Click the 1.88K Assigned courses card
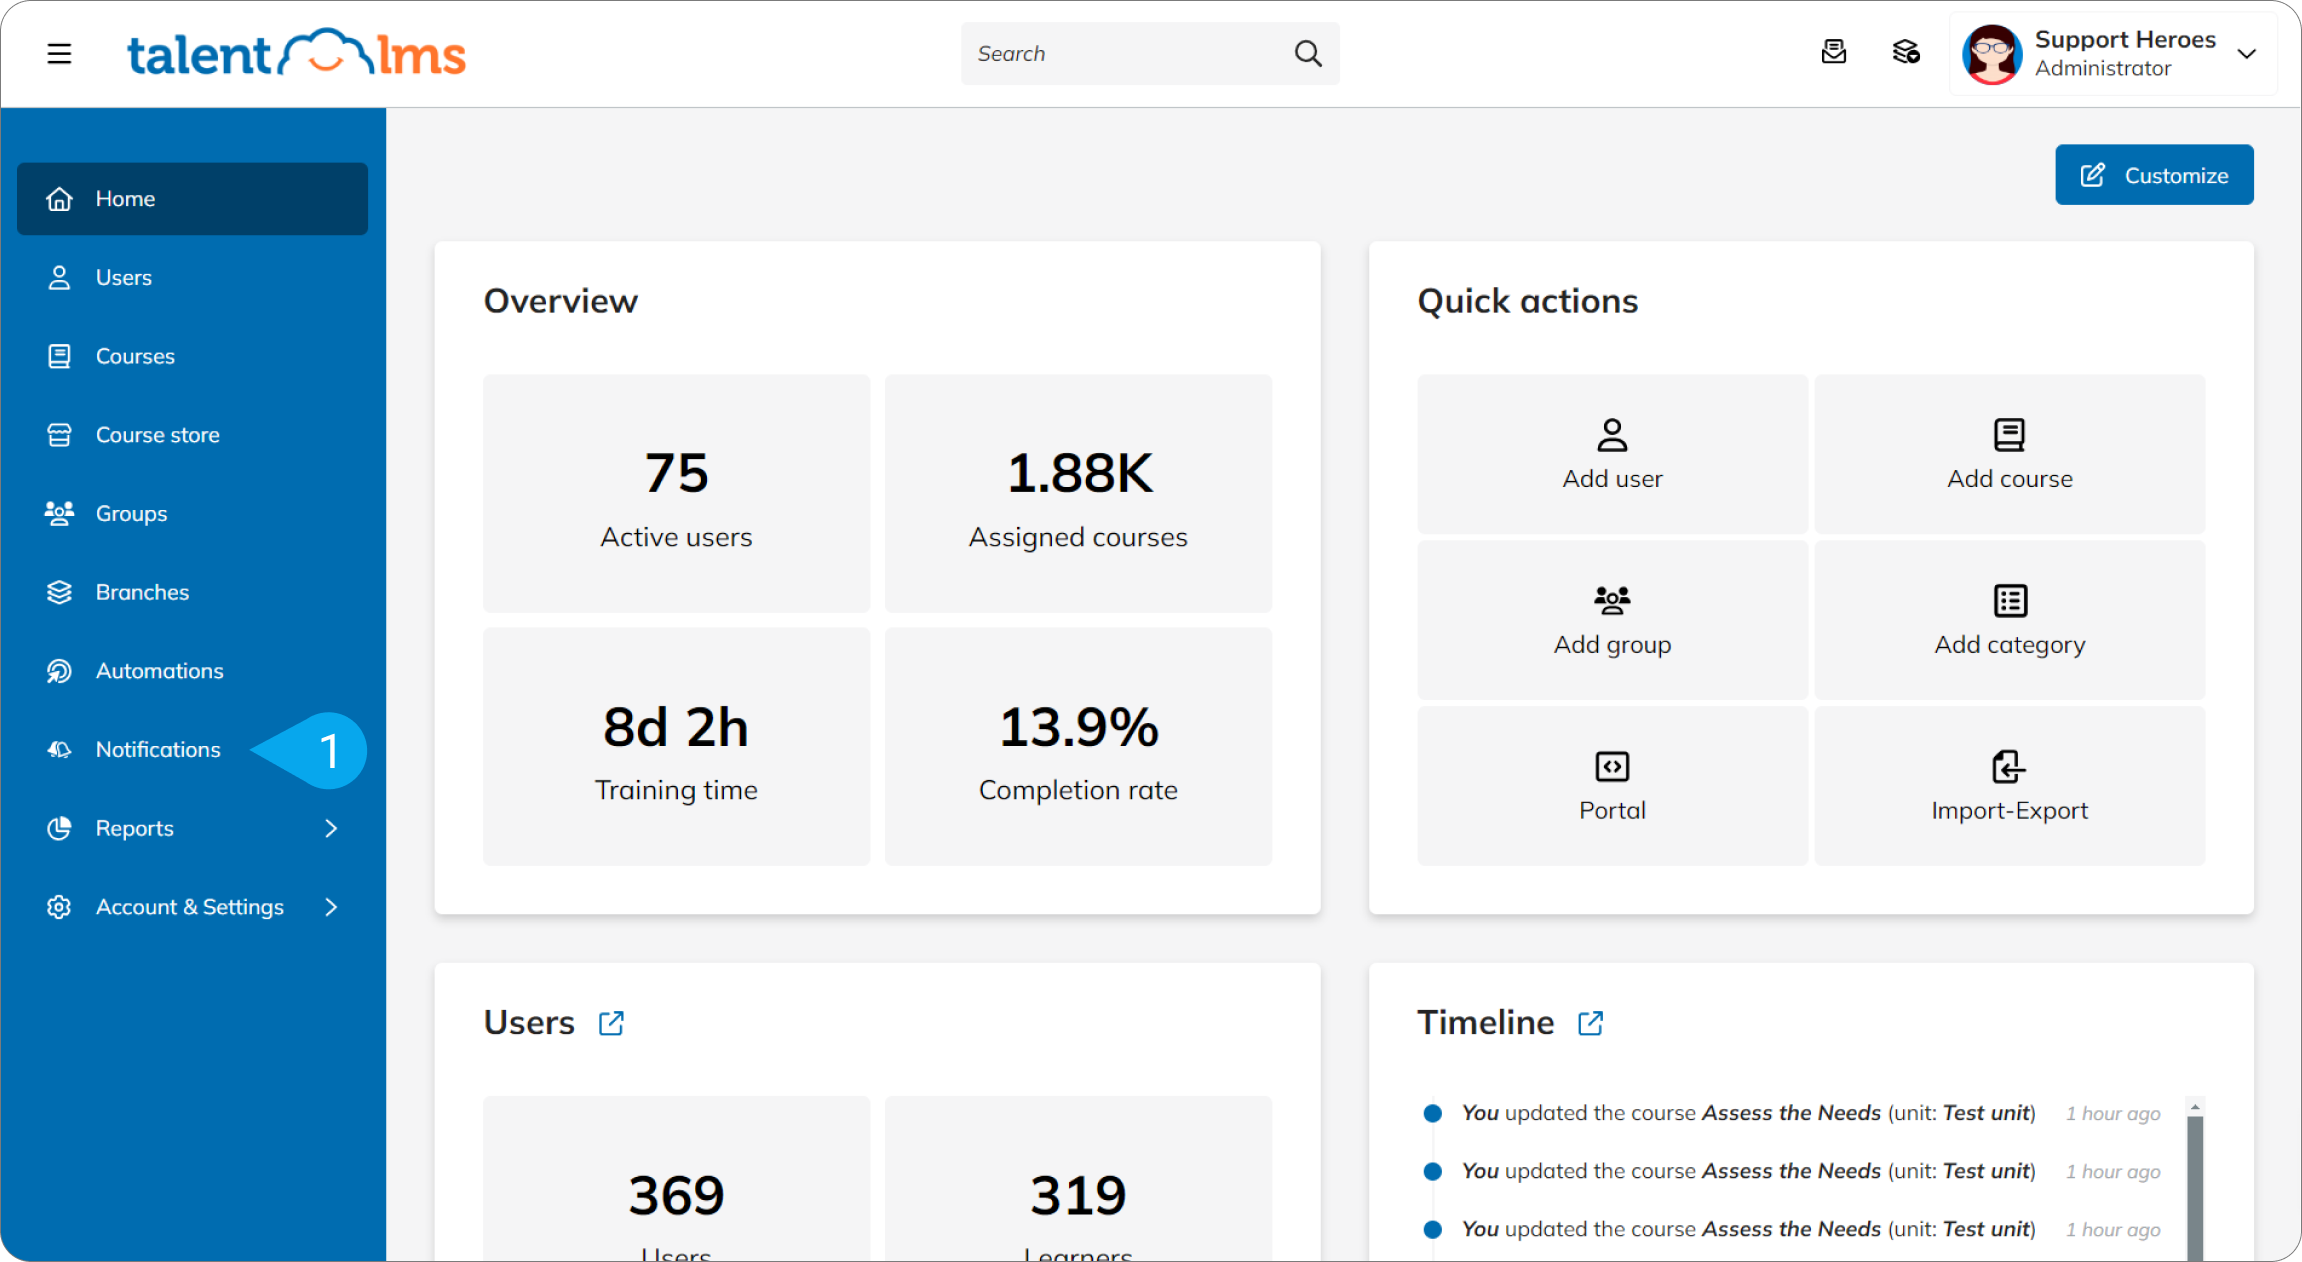2302x1262 pixels. [x=1078, y=494]
